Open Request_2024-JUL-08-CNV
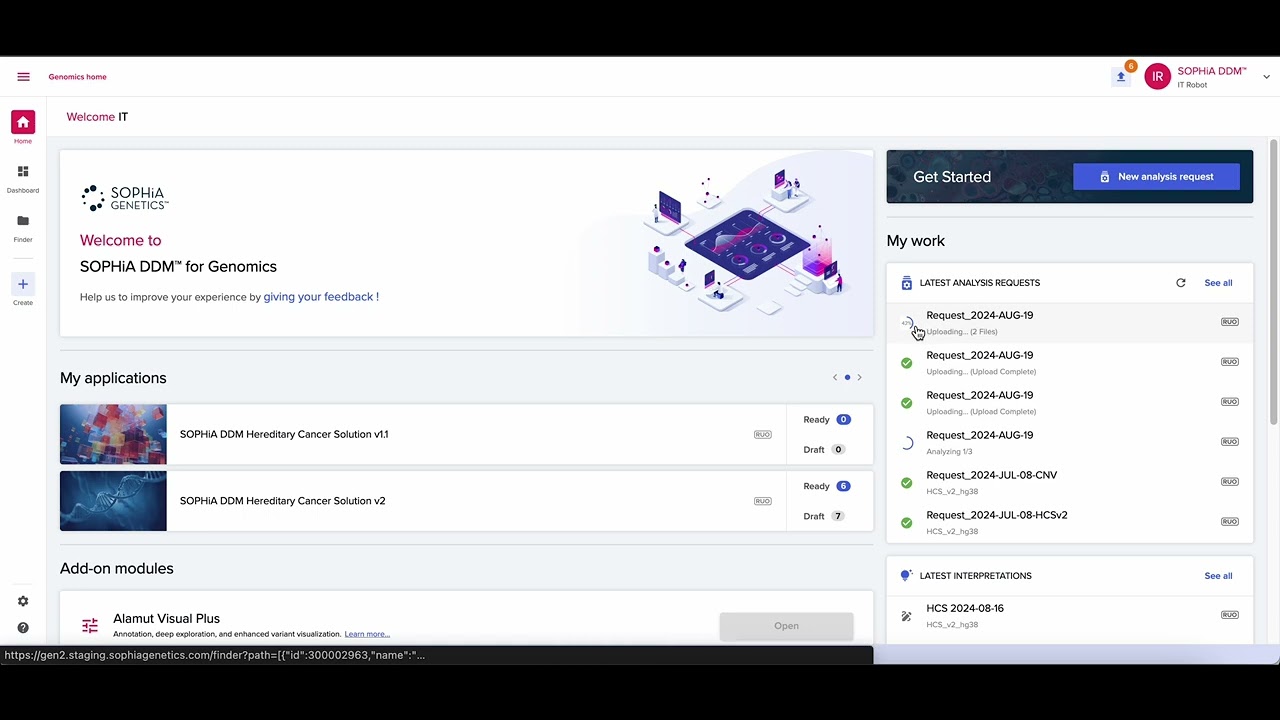1280x720 pixels. pyautogui.click(x=1069, y=483)
